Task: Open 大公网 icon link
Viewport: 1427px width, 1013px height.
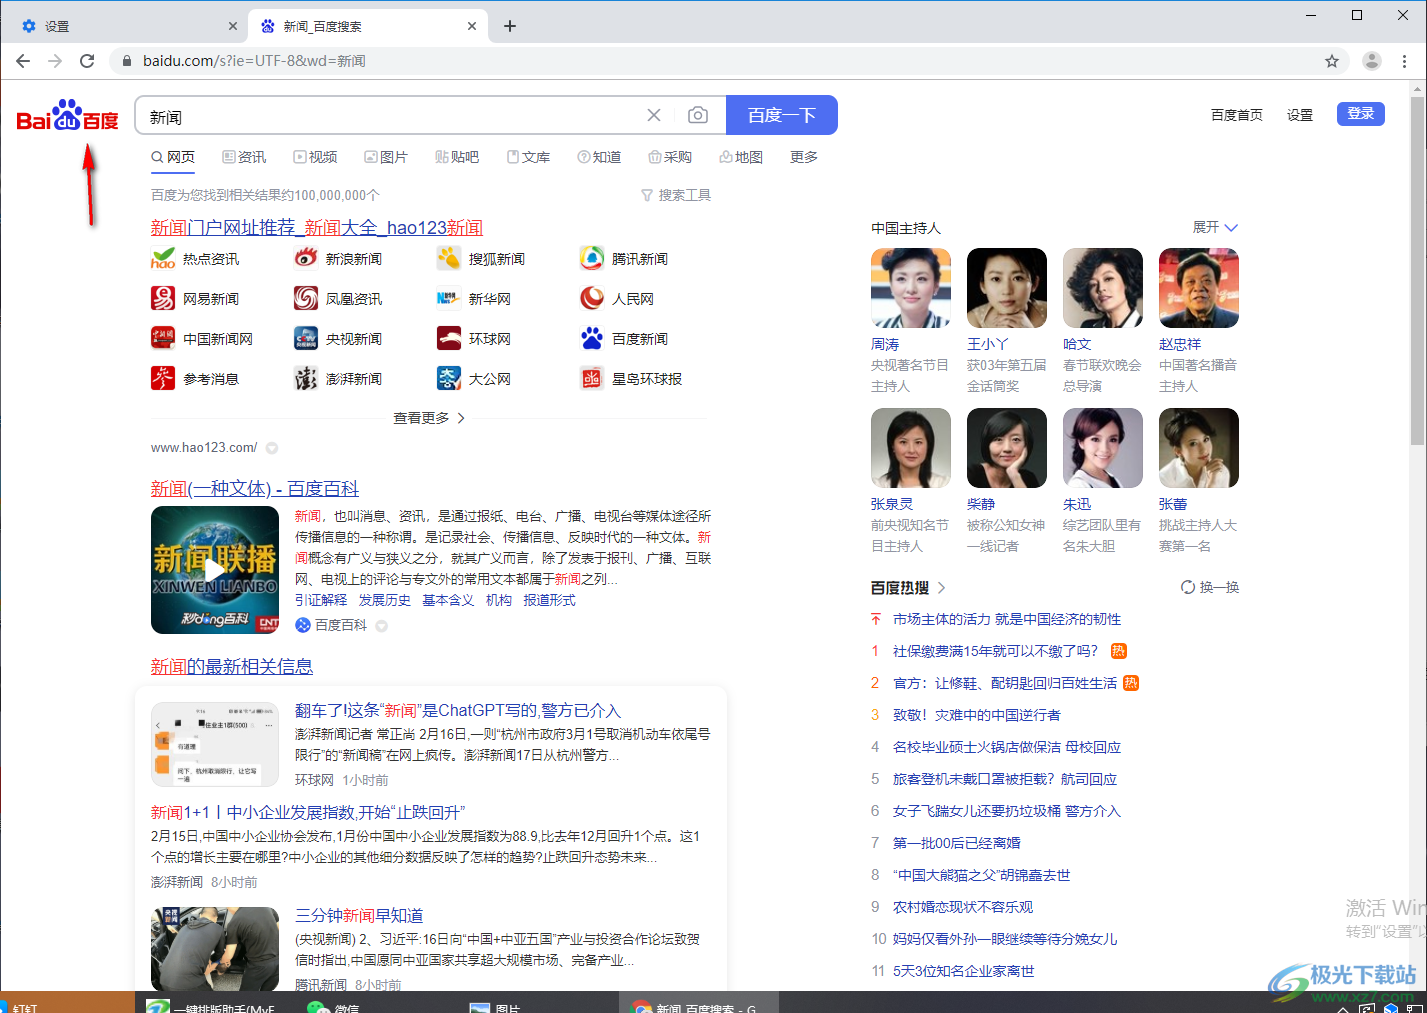Action: point(449,378)
